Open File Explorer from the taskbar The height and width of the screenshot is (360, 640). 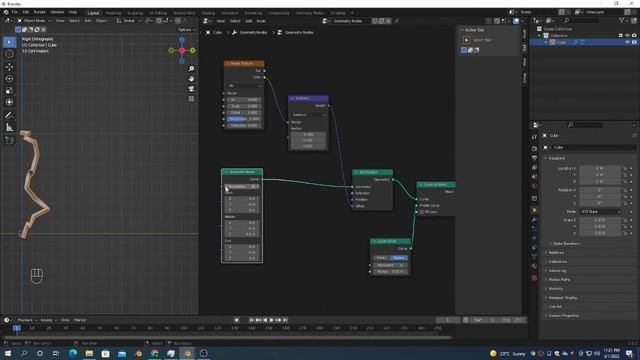tap(89, 353)
